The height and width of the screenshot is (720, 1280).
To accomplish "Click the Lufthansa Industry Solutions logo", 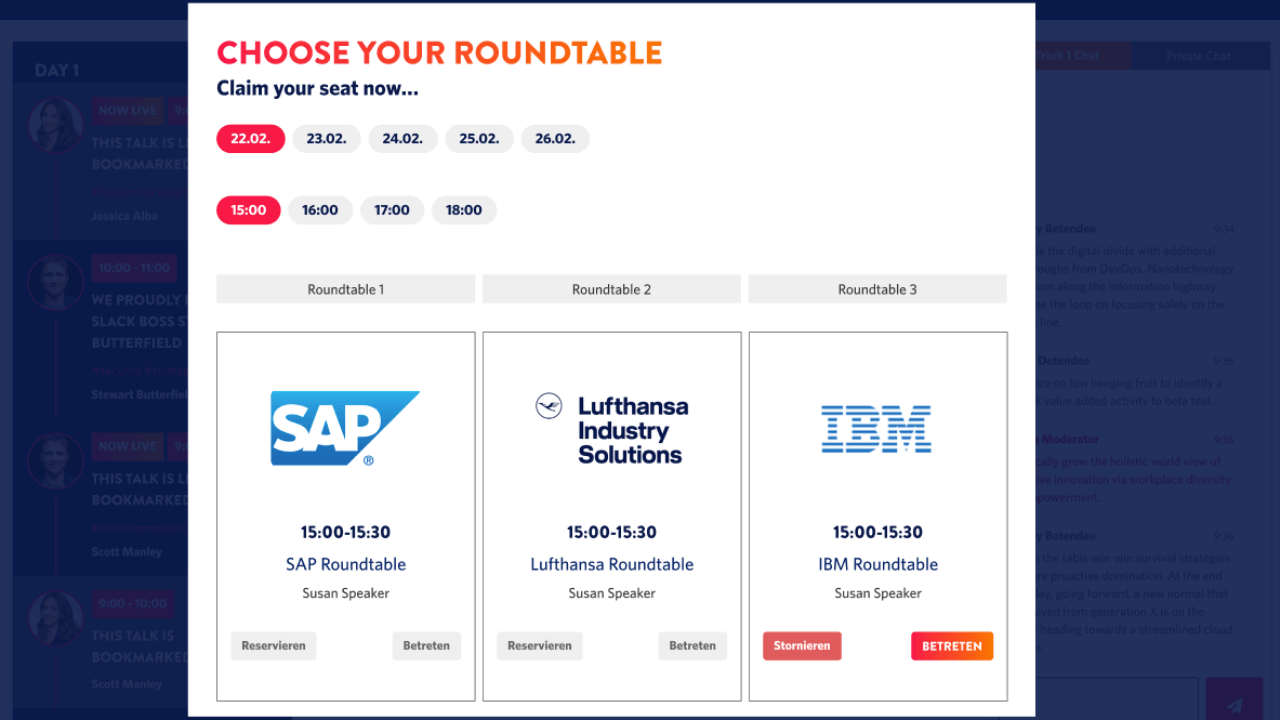I will (x=611, y=430).
